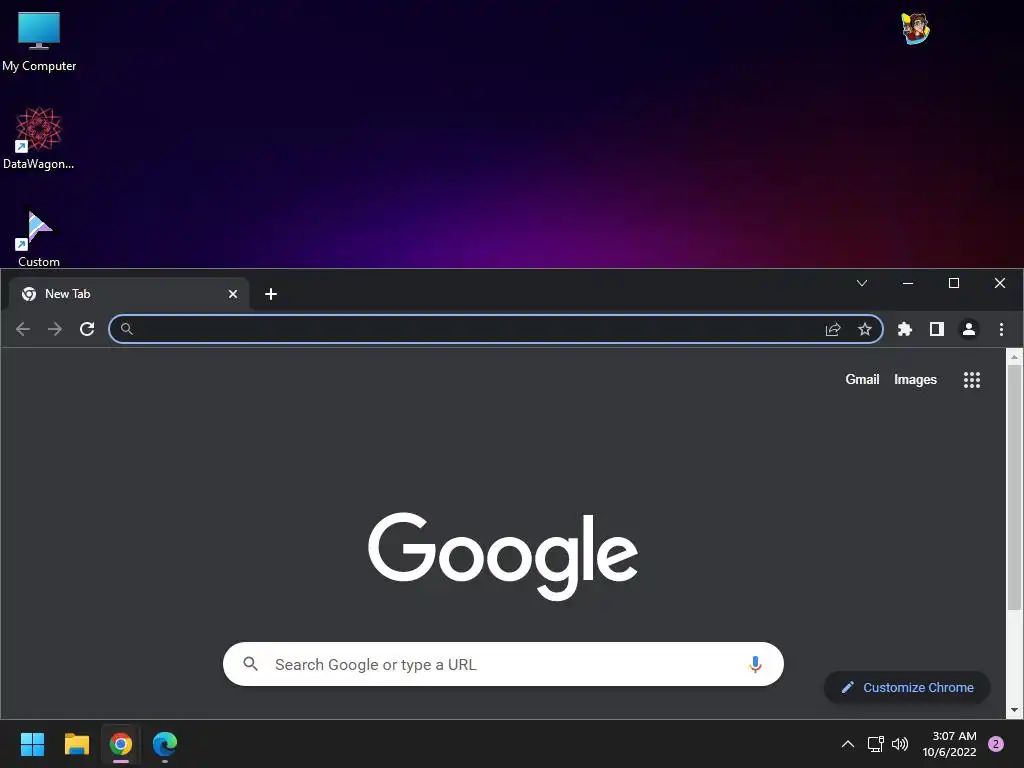Select My Computer desktop icon
This screenshot has height=768, width=1024.
tap(39, 41)
